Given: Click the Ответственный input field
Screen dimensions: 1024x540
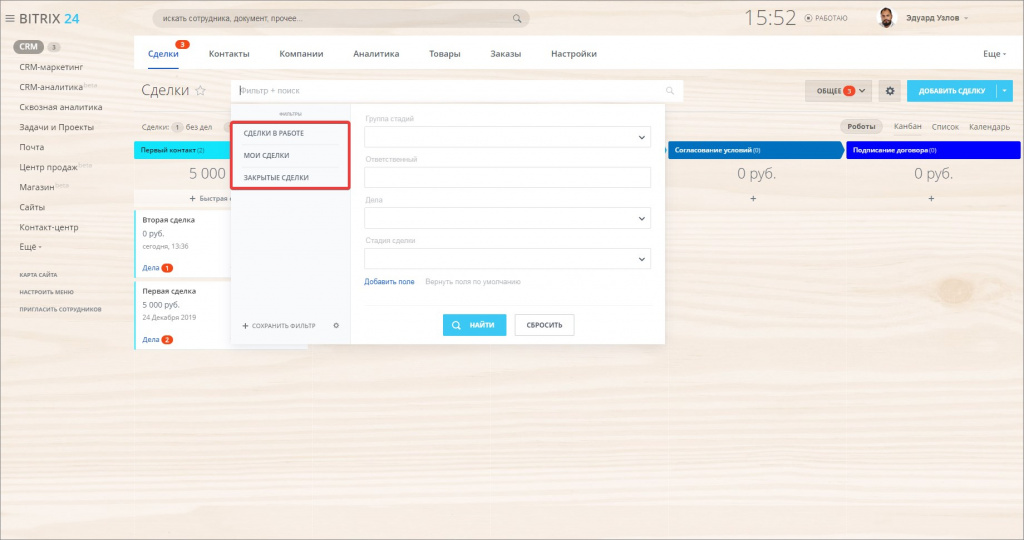Looking at the screenshot, I should 507,177.
